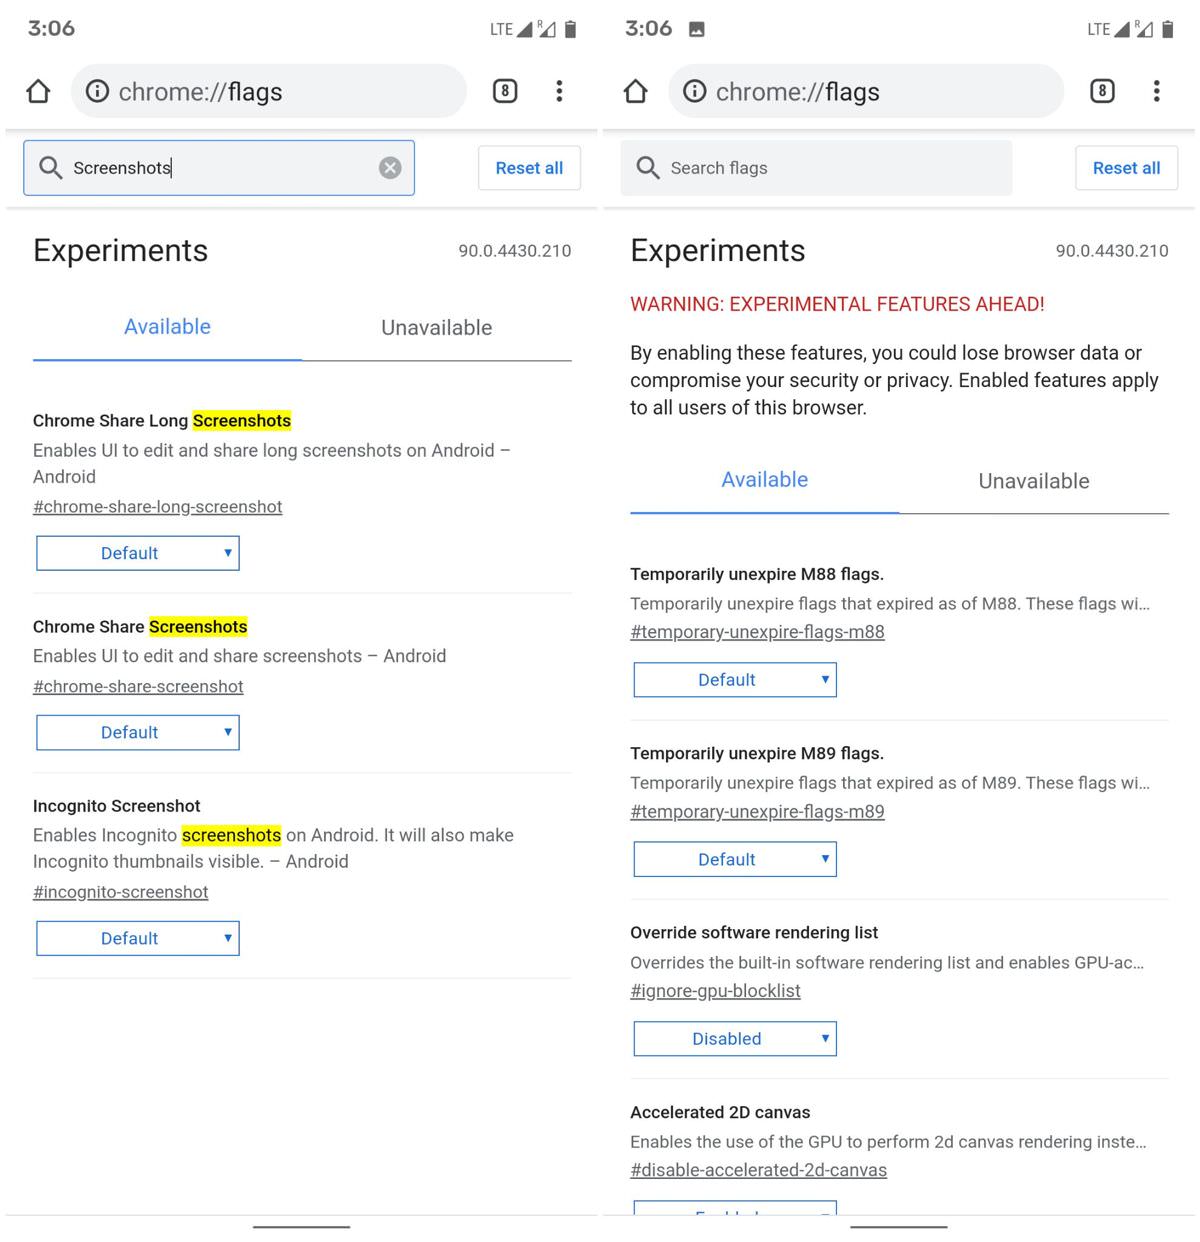1200x1242 pixels.
Task: Tap battery icon in left status bar
Action: point(570,29)
